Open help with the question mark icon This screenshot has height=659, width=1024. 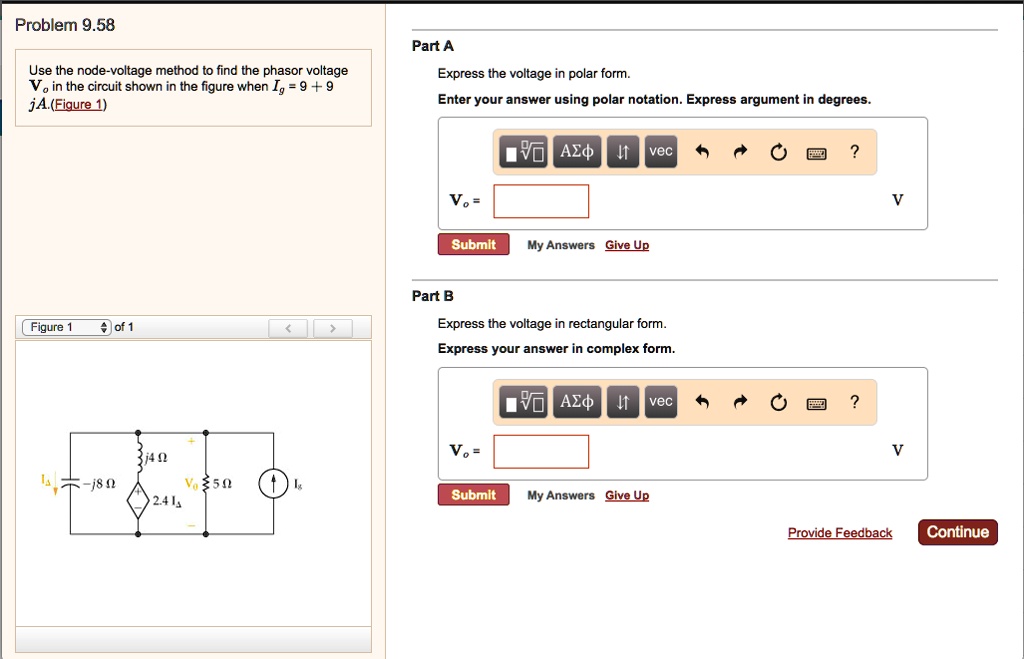[853, 151]
